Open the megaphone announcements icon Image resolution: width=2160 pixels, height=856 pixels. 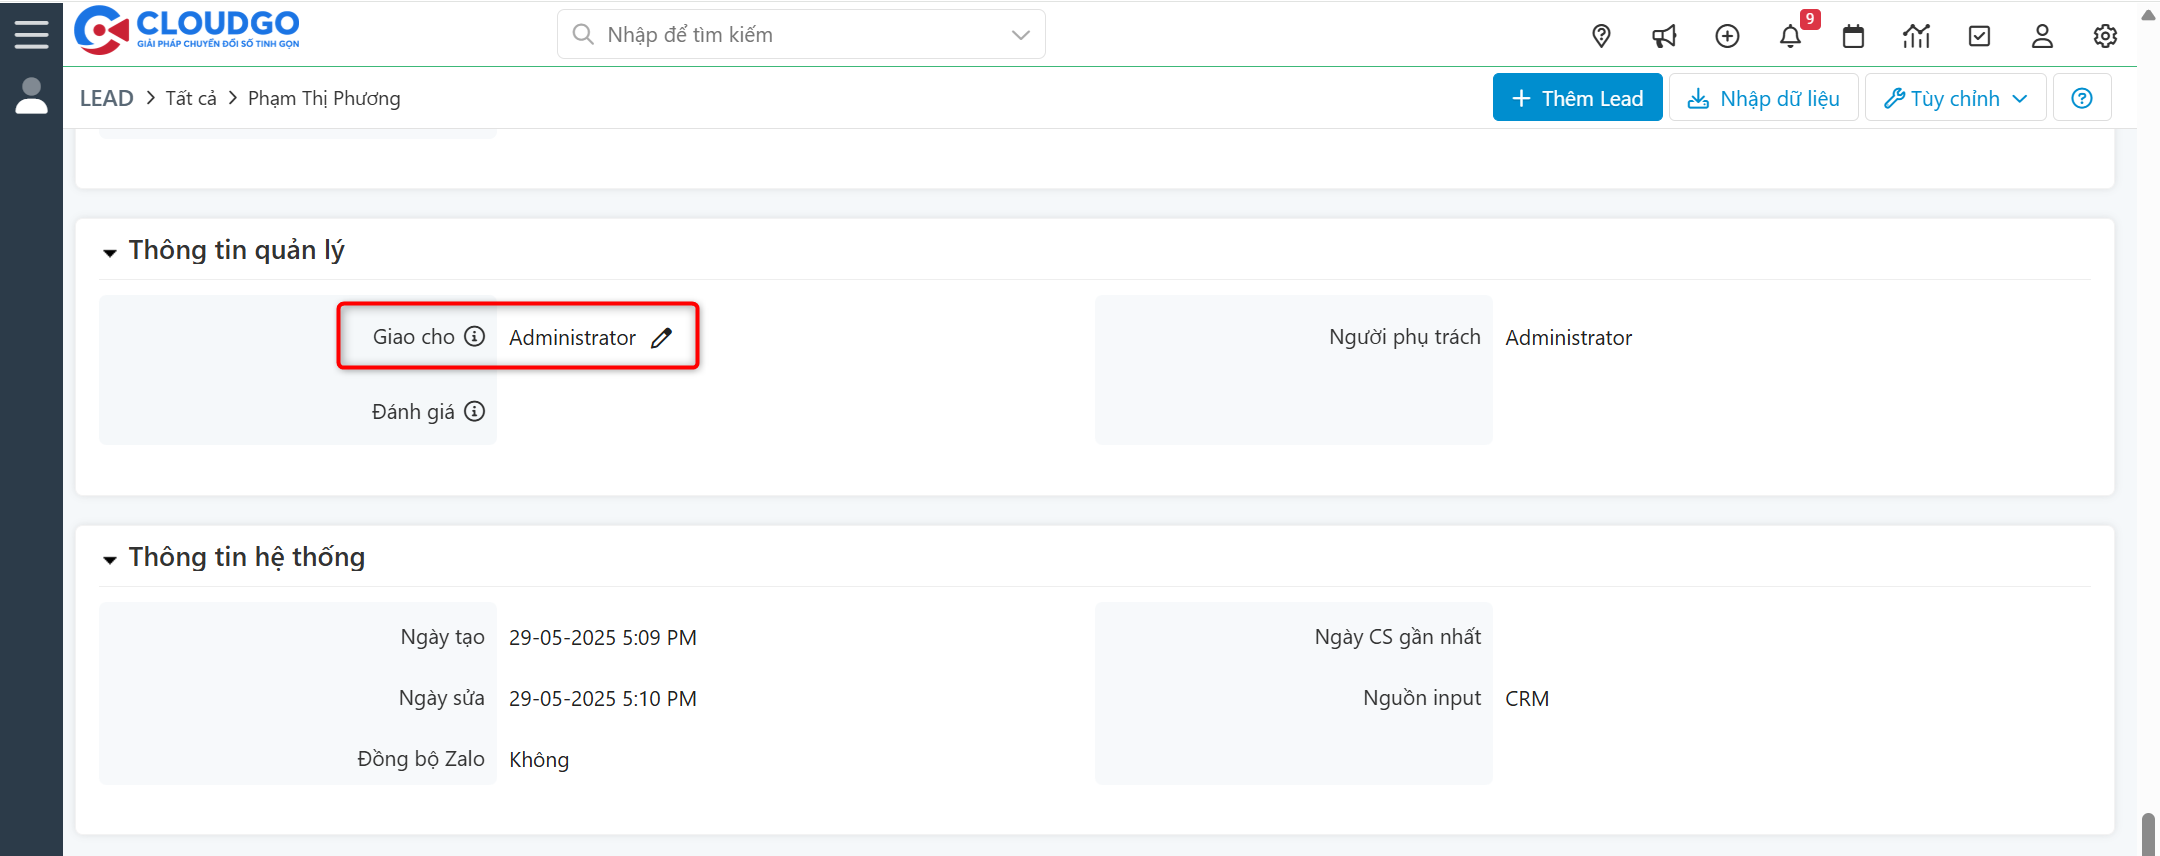(1664, 37)
